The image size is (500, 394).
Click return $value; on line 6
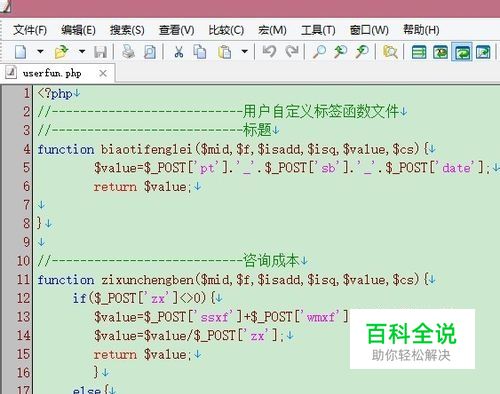click(143, 187)
